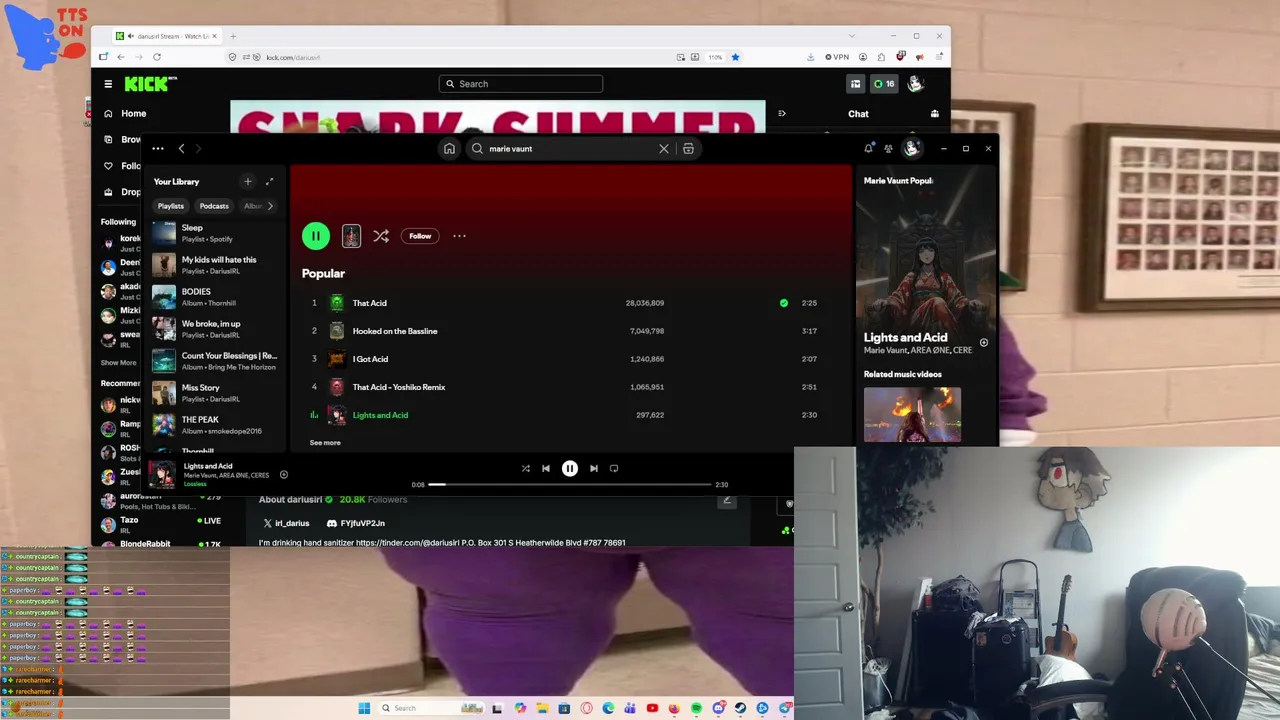Add 'Lights and Acid' from the right panel
Image resolution: width=1280 pixels, height=720 pixels.
pos(984,343)
